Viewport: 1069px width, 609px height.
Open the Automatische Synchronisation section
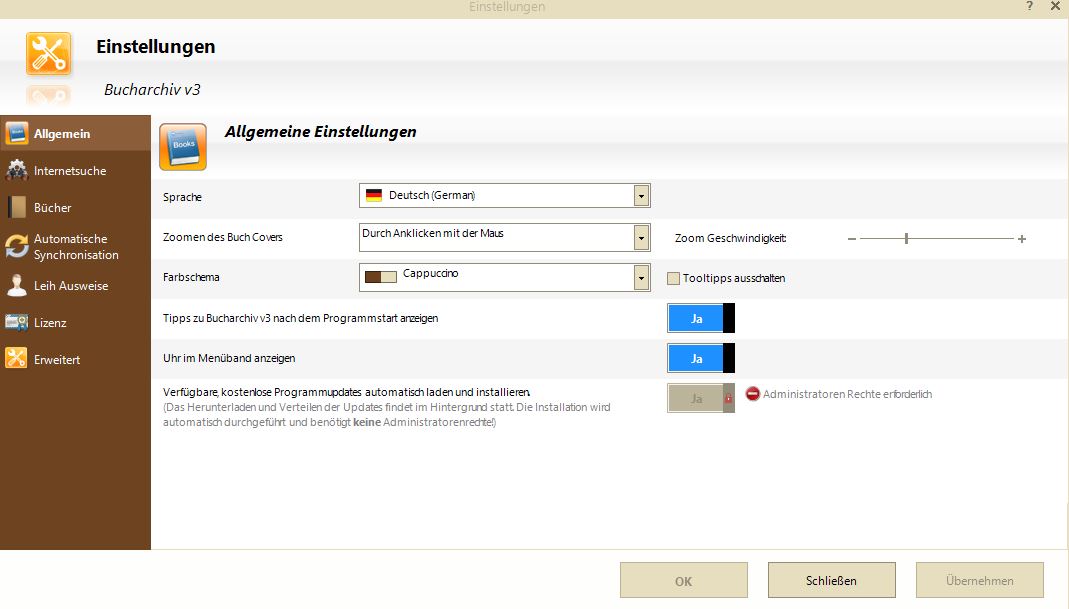click(x=75, y=246)
